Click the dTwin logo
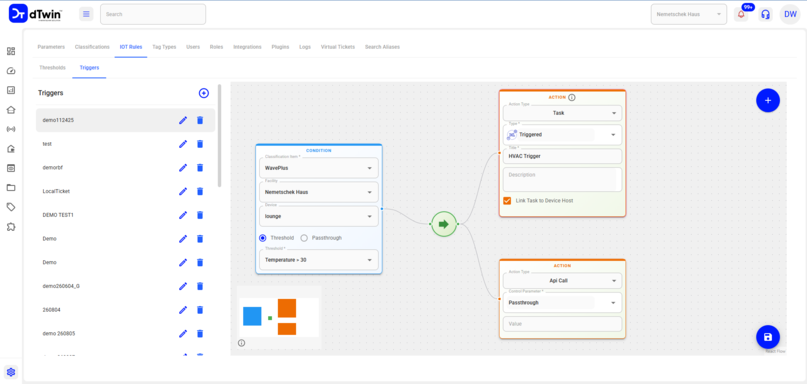 pos(36,14)
